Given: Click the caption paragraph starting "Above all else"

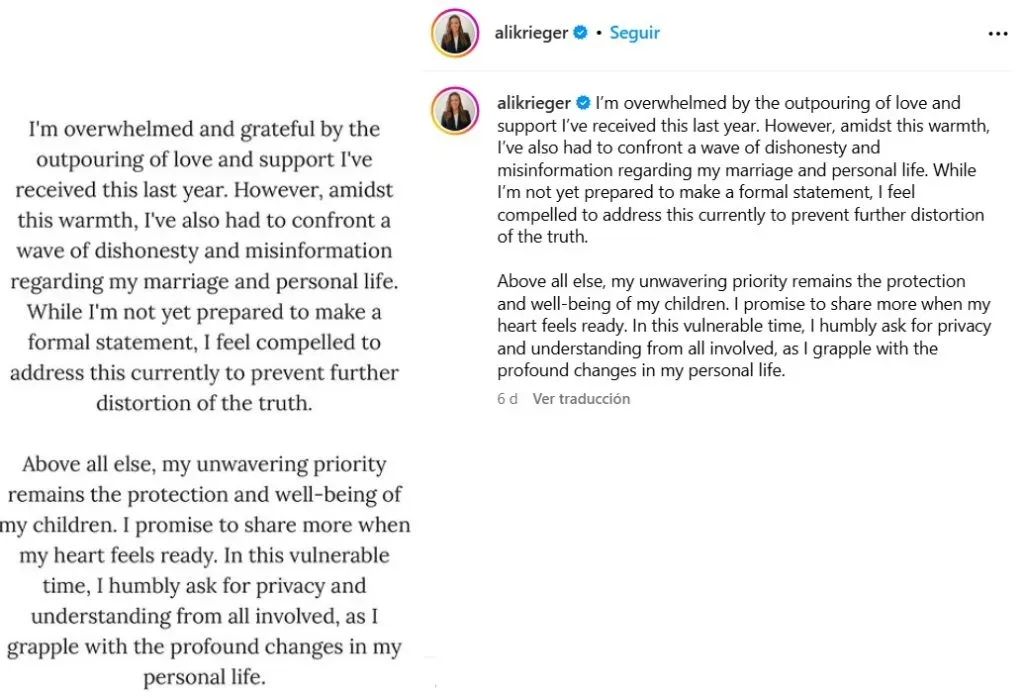Looking at the screenshot, I should (744, 326).
